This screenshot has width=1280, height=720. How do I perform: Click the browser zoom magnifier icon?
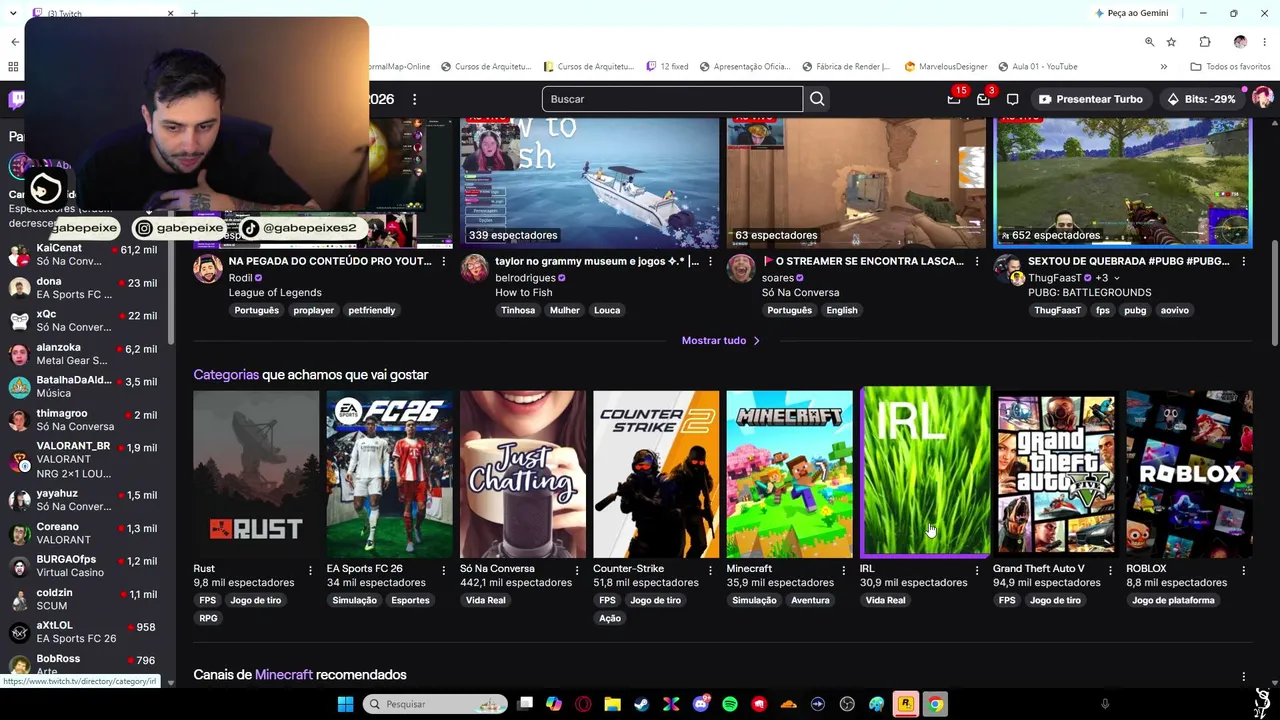[1149, 42]
